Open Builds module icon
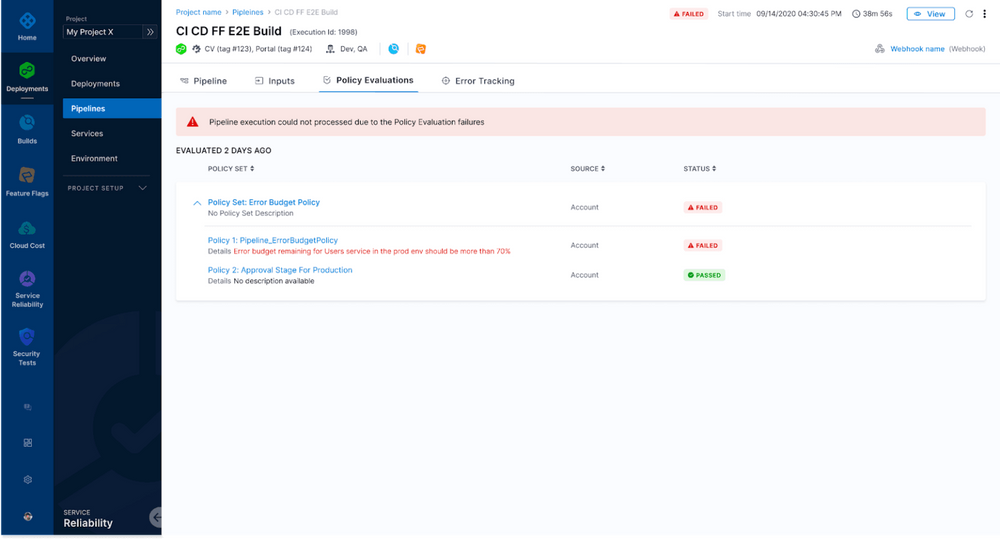This screenshot has height=540, width=1000. click(27, 129)
